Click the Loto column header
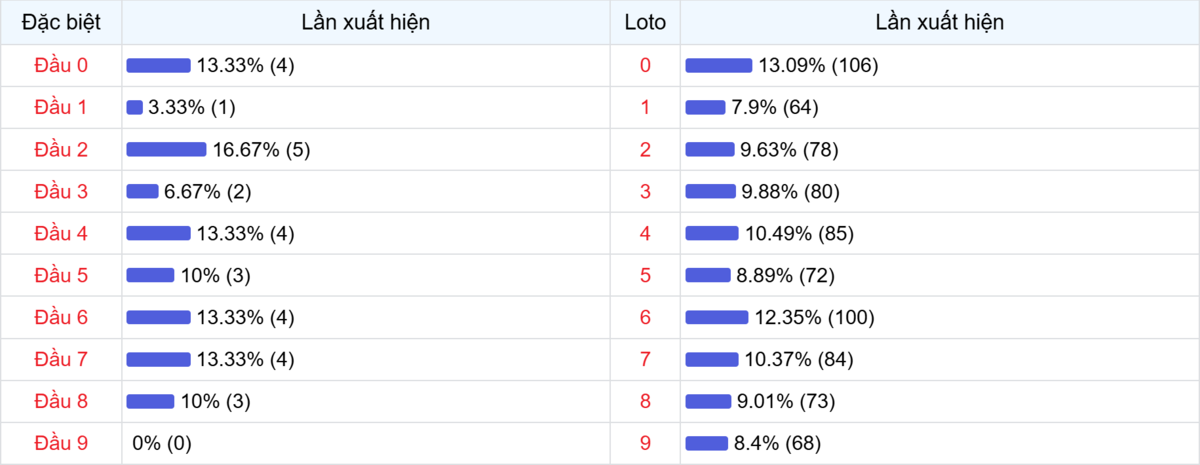Image resolution: width=1200 pixels, height=465 pixels. tap(645, 22)
